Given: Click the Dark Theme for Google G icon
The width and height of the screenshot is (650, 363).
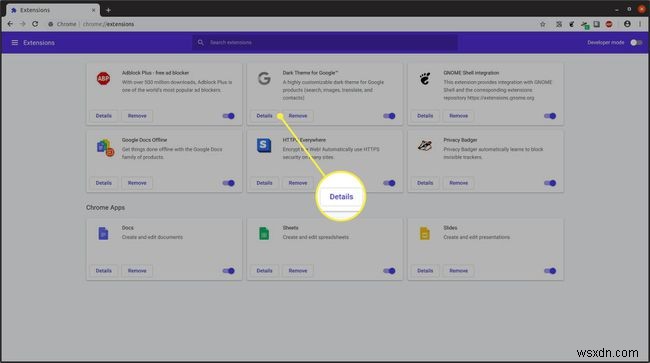Looking at the screenshot, I should [264, 78].
